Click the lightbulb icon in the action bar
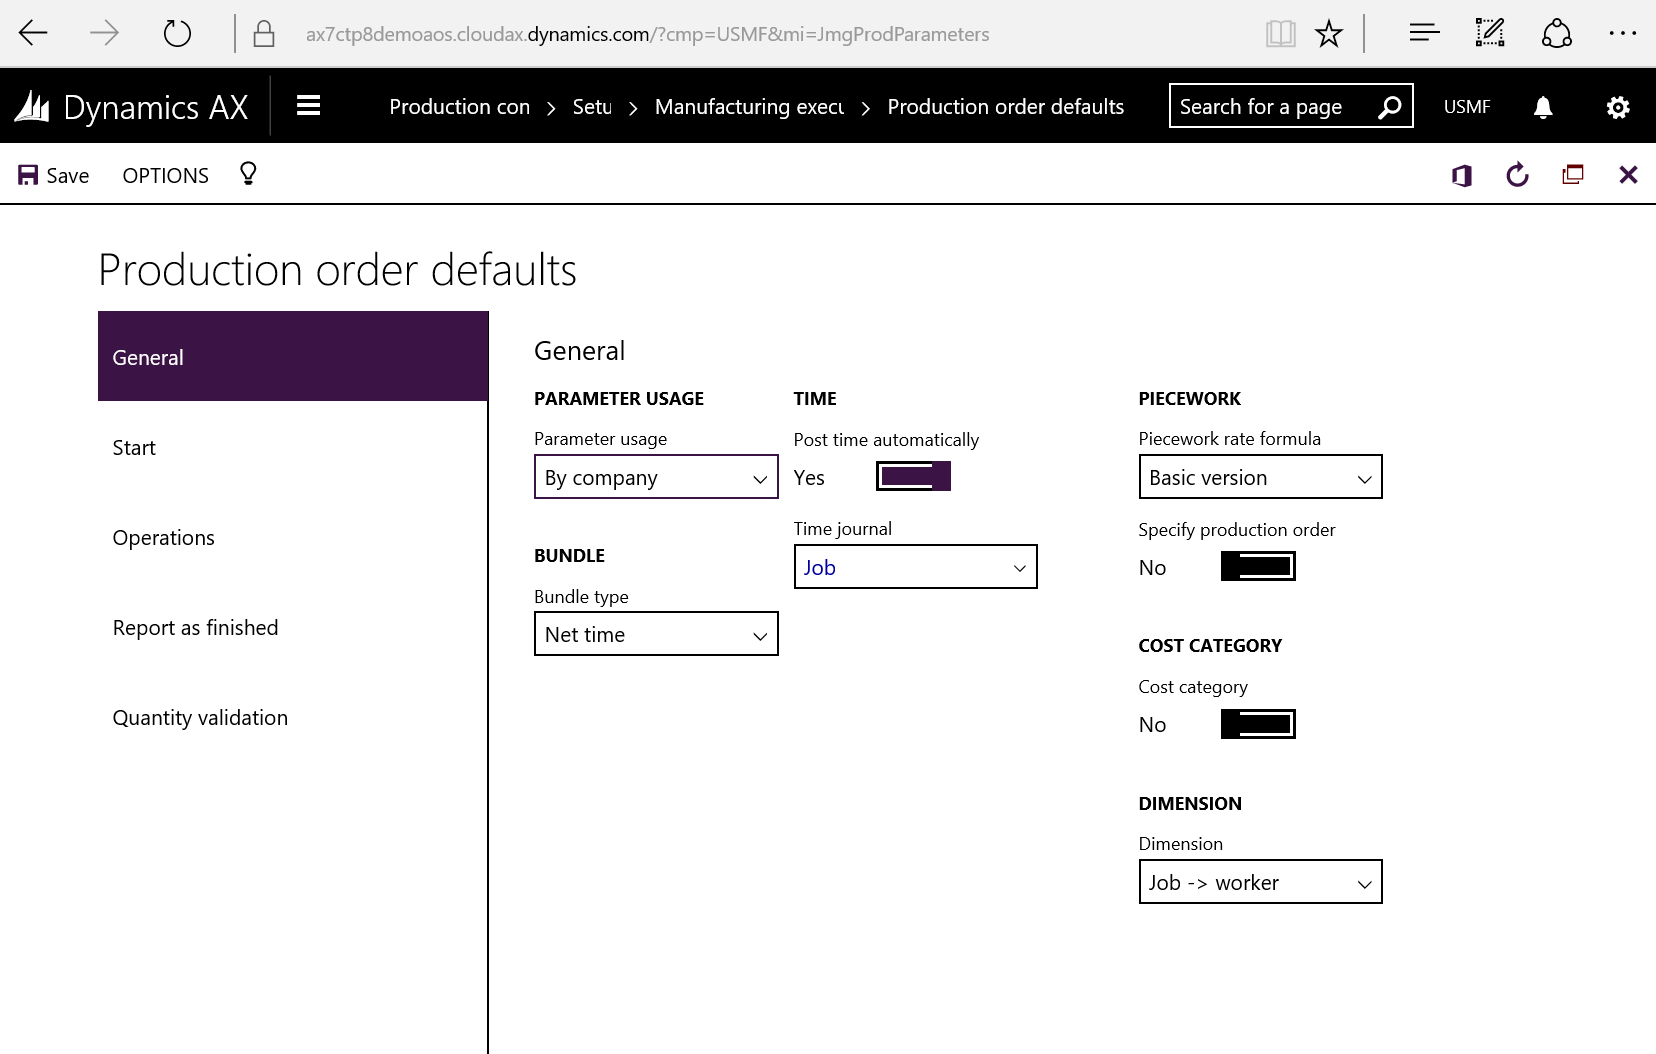The image size is (1656, 1054). tap(248, 174)
